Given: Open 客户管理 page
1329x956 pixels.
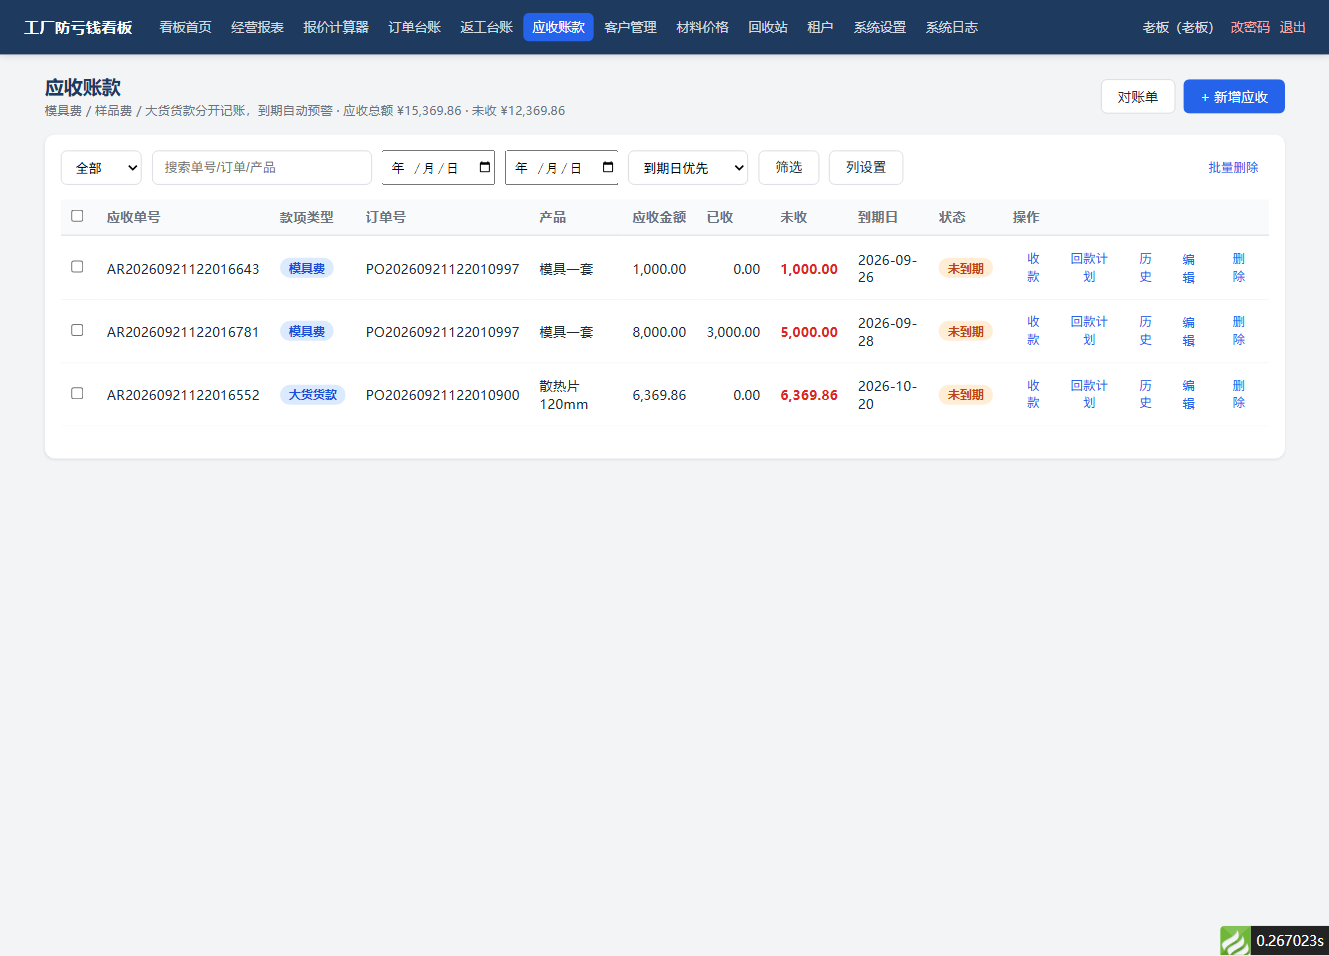Looking at the screenshot, I should tap(631, 27).
